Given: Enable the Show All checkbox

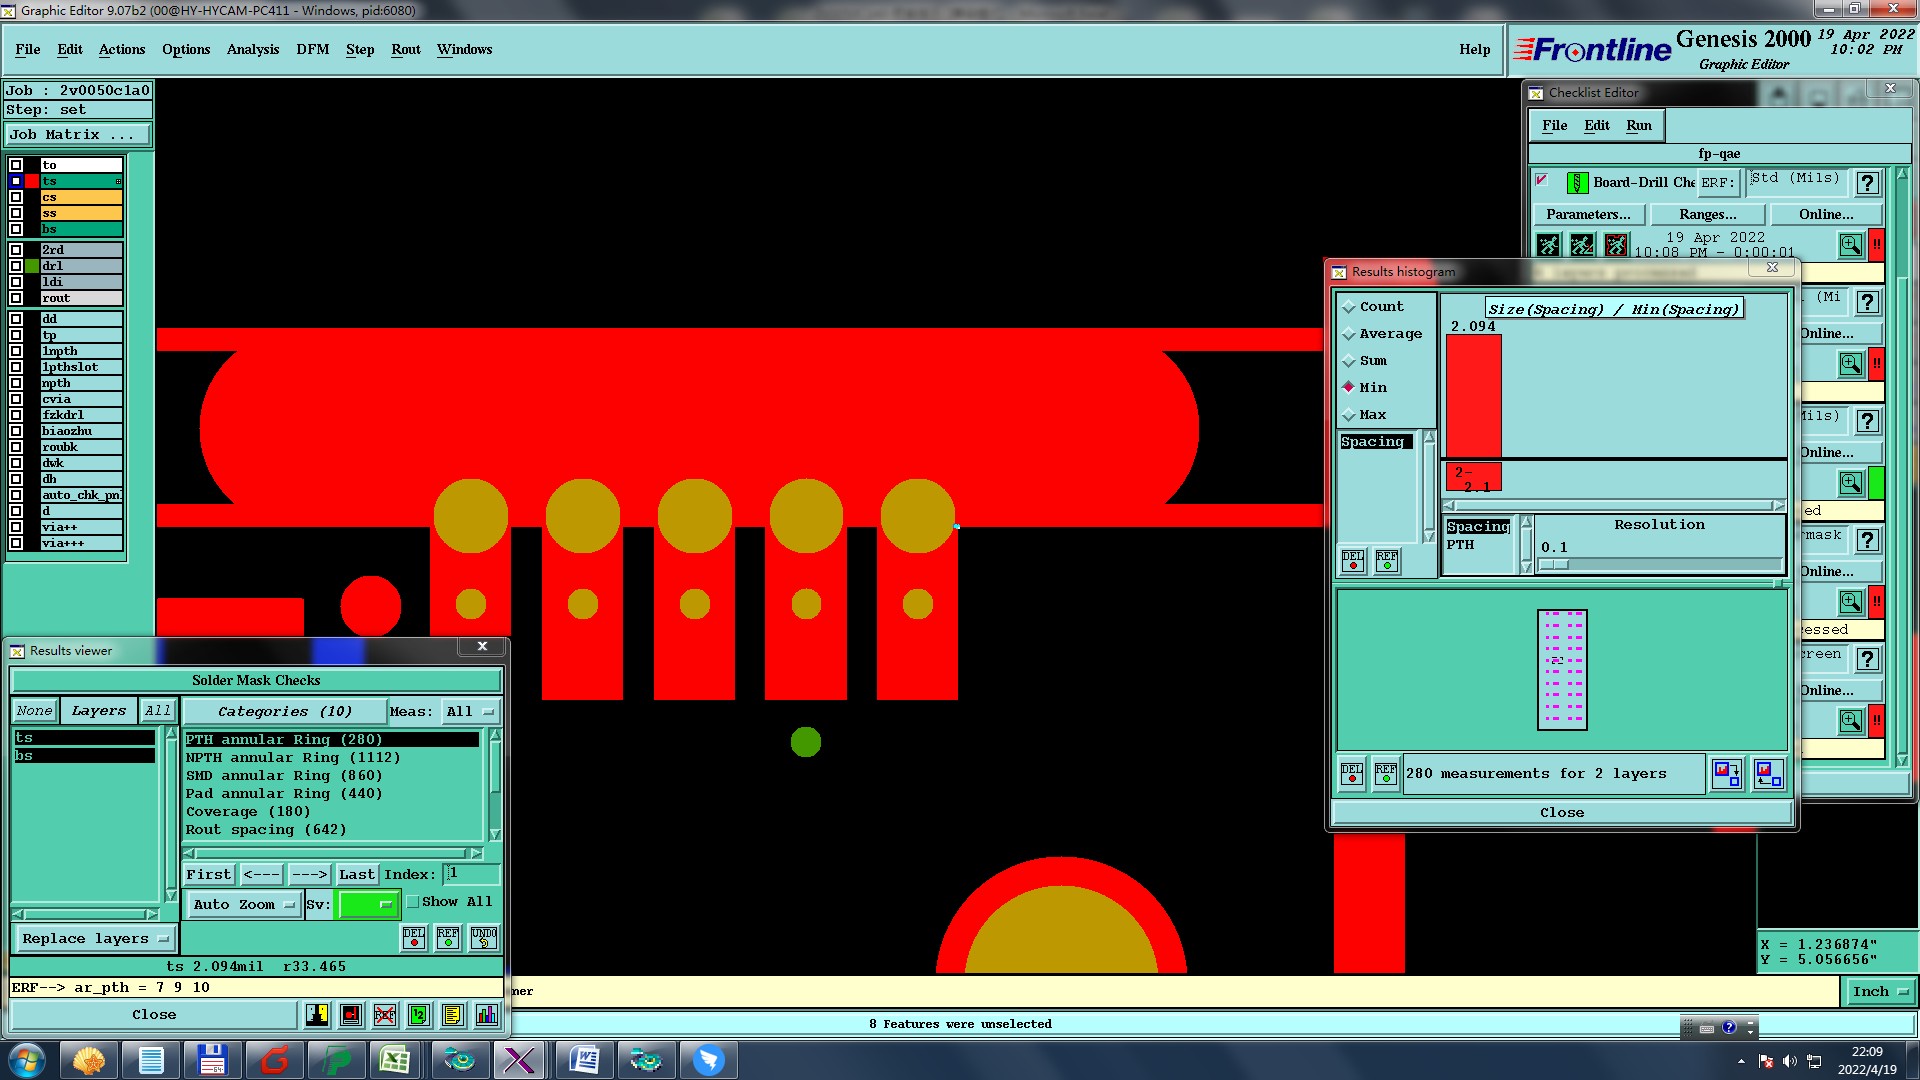Looking at the screenshot, I should coord(413,902).
